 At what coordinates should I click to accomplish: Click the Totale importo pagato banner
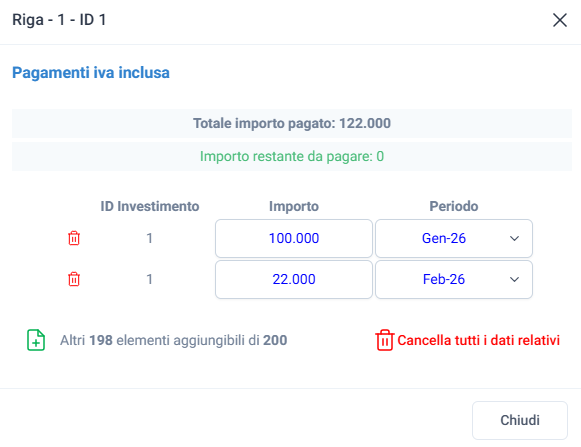point(292,123)
